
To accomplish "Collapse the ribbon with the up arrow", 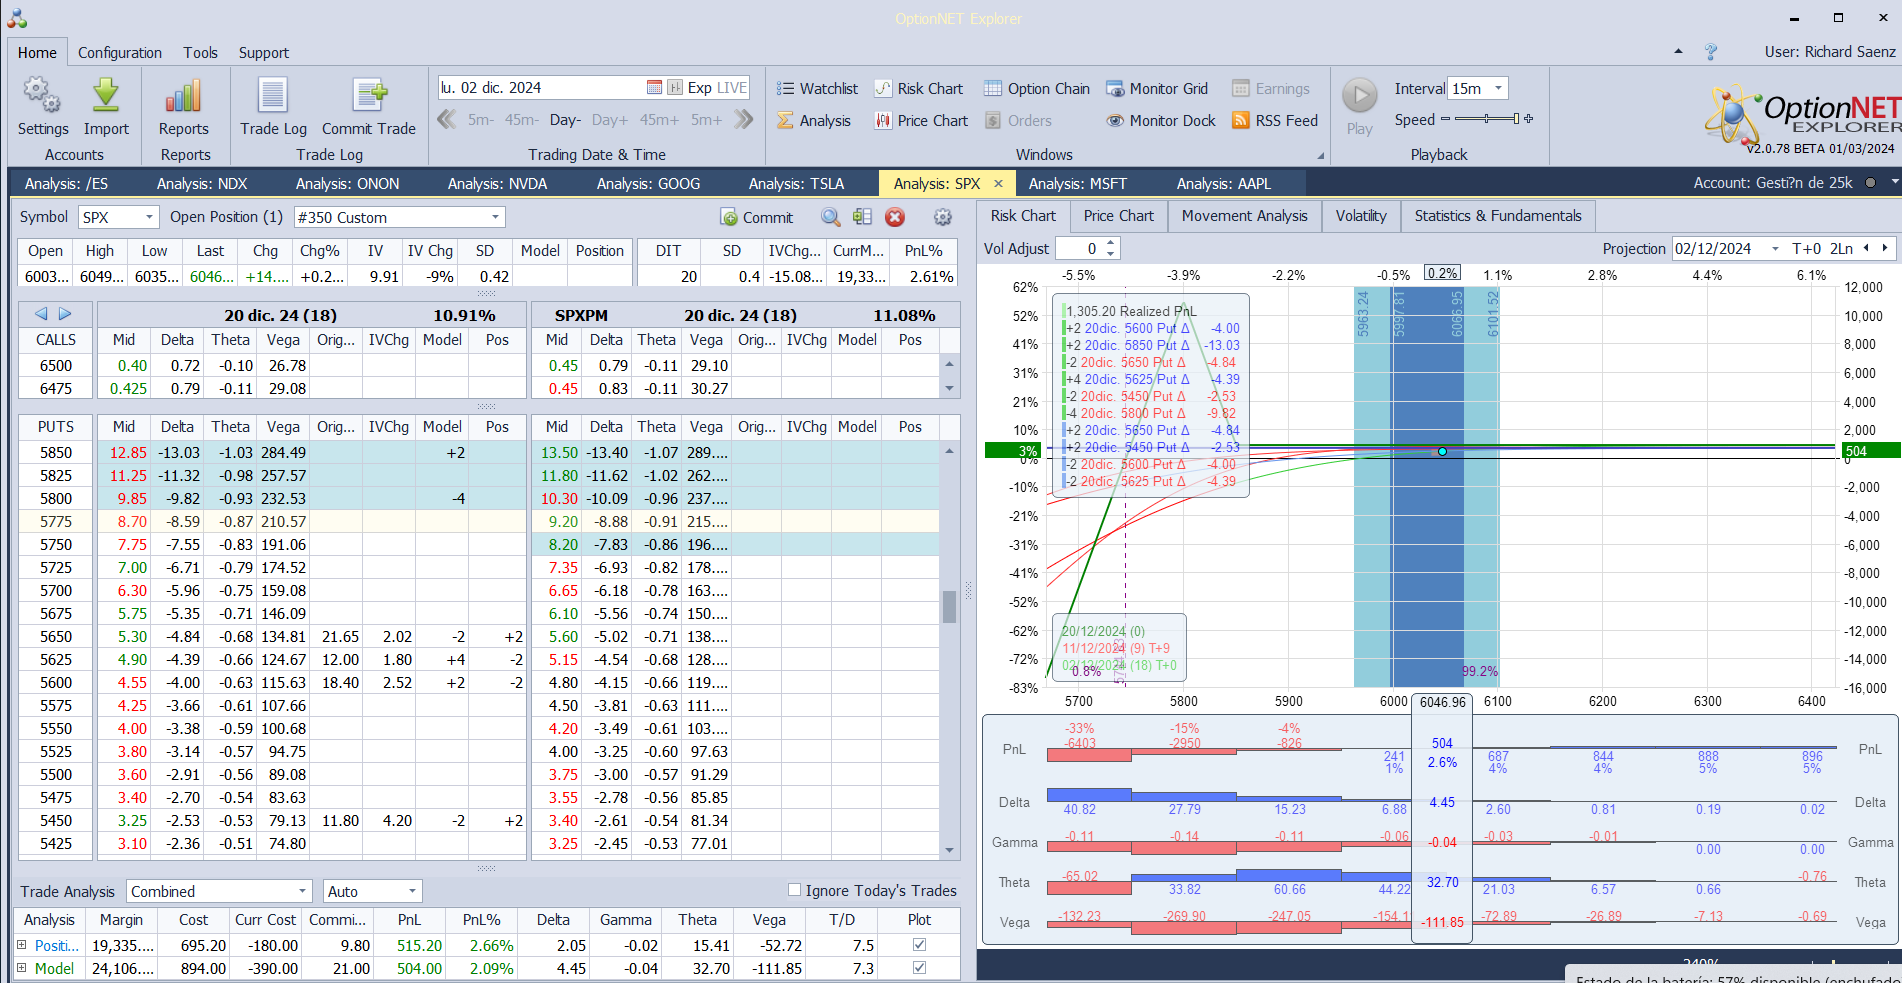I will 1678,52.
